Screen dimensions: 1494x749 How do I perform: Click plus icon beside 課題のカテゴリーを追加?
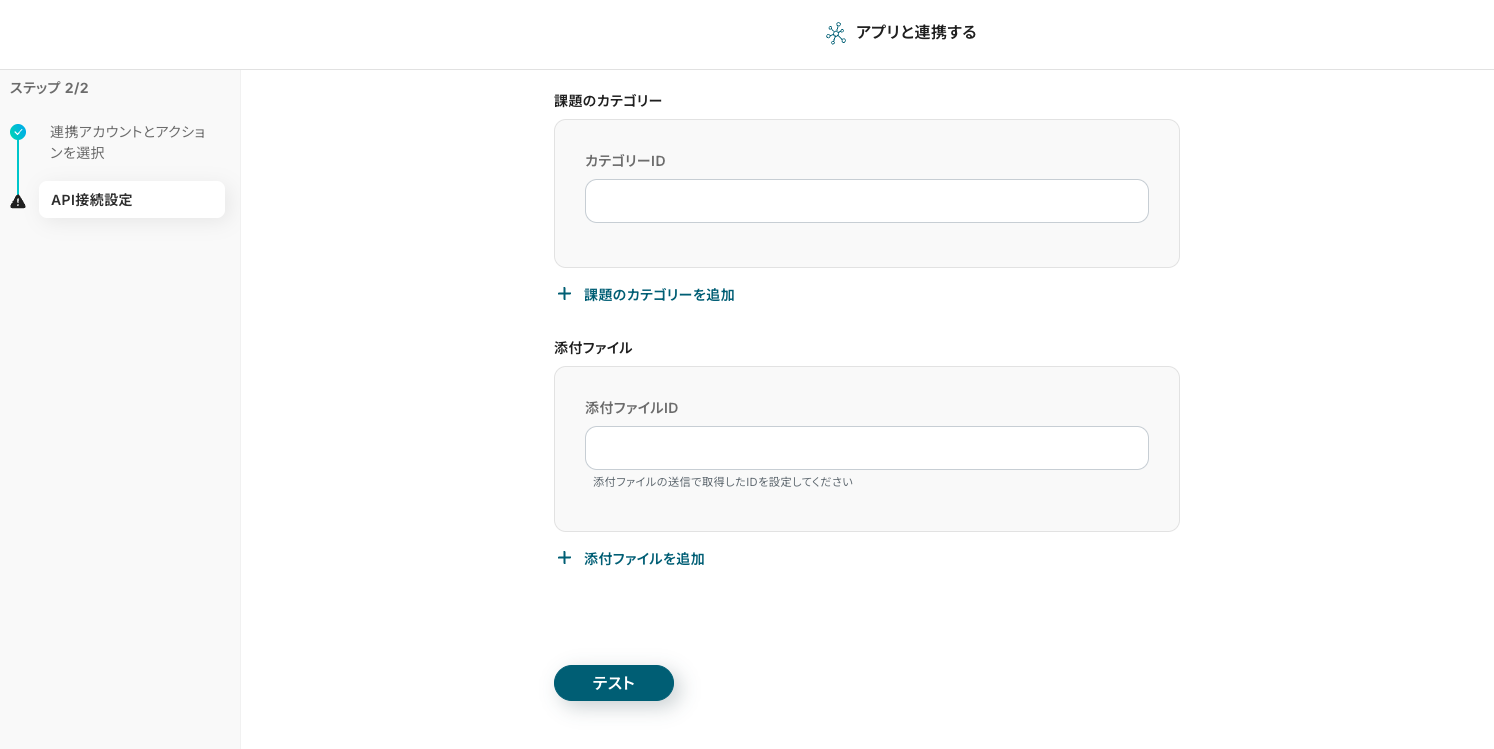click(564, 294)
